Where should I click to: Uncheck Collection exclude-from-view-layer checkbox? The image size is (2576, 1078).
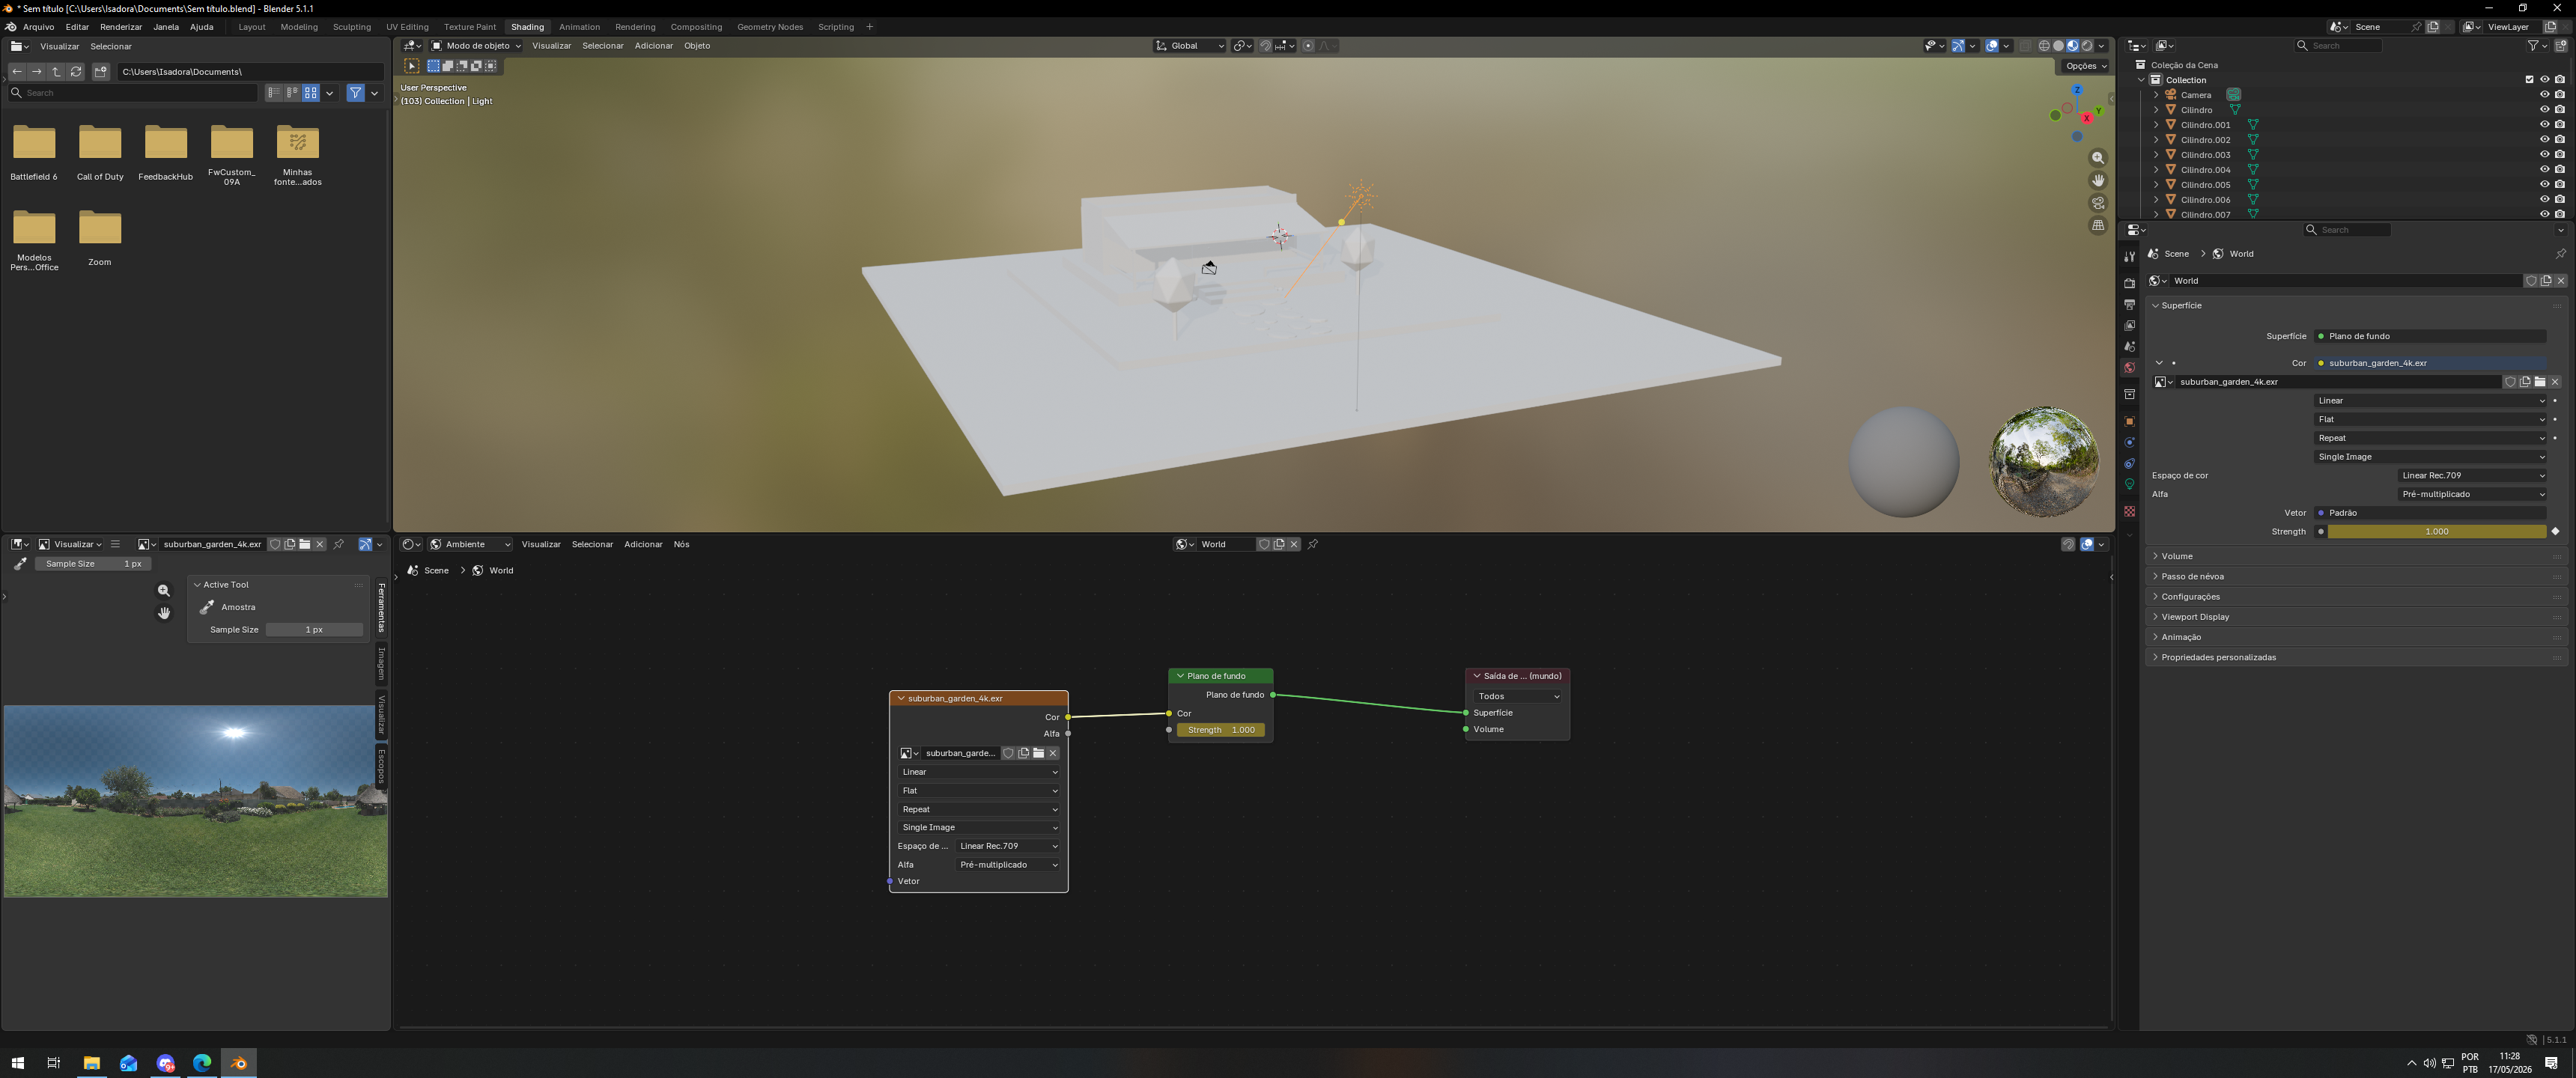[x=2530, y=80]
